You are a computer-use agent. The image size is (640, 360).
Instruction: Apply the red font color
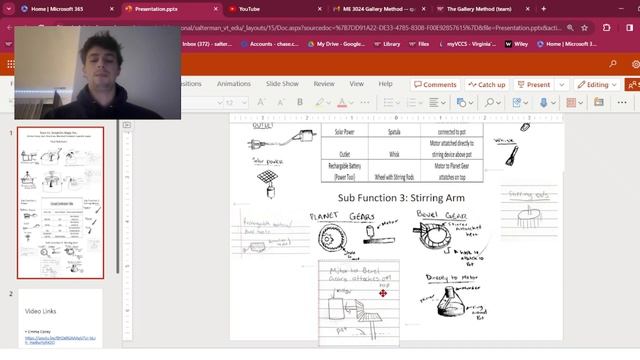point(342,102)
